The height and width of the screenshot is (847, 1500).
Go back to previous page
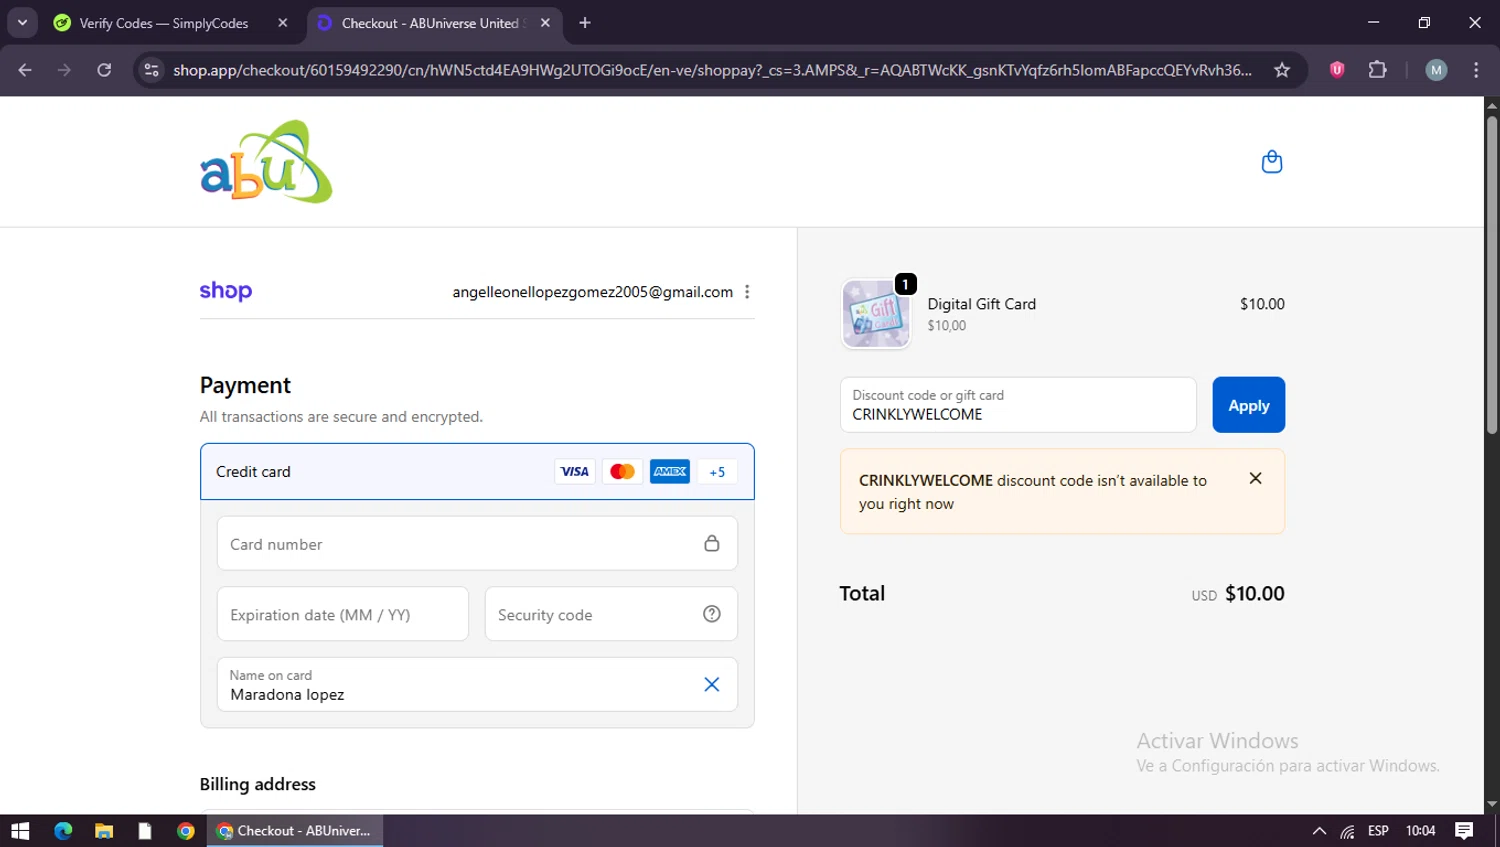click(x=25, y=70)
